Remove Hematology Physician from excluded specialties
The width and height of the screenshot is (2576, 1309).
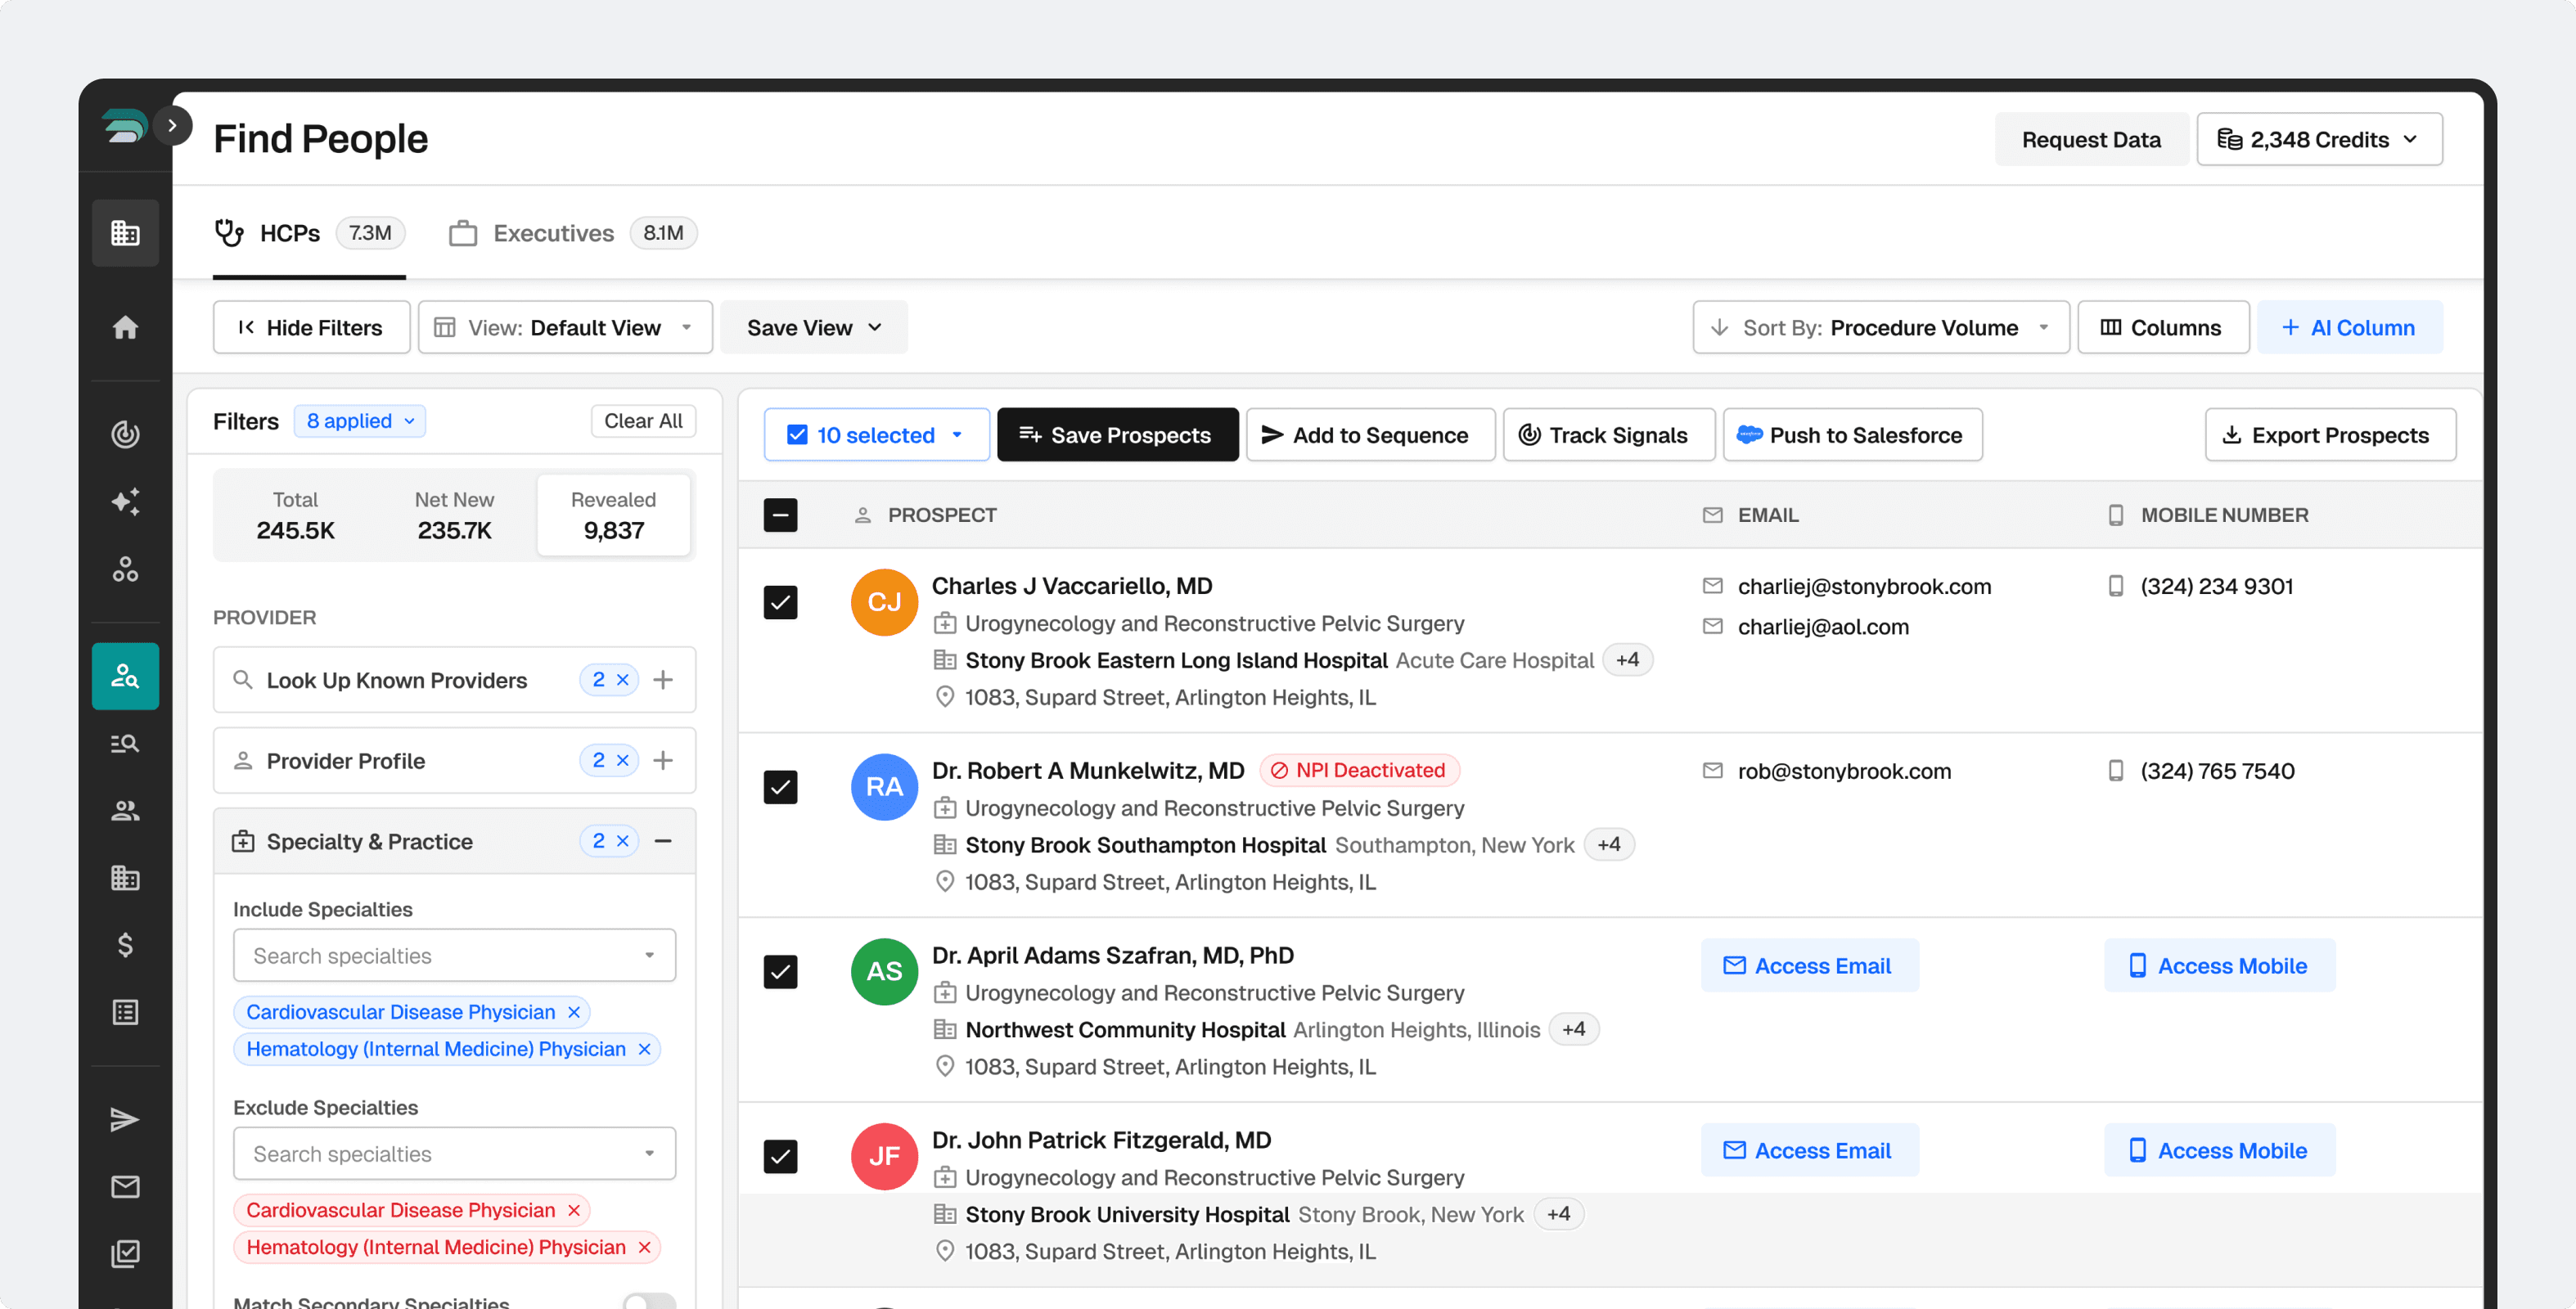pos(645,1247)
